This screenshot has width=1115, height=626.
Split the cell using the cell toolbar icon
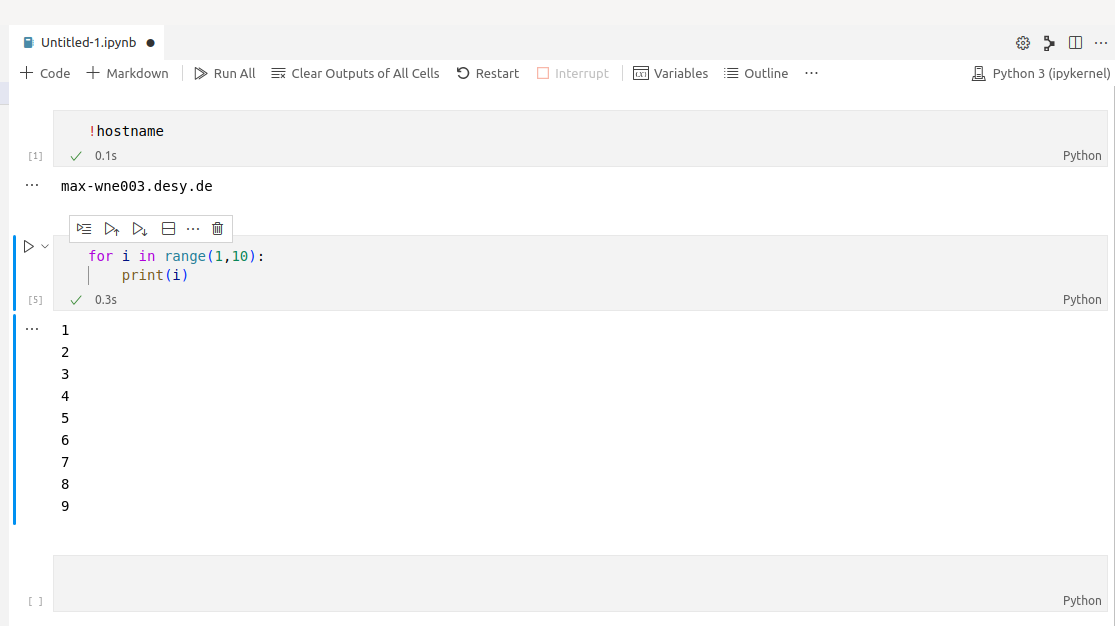168,229
